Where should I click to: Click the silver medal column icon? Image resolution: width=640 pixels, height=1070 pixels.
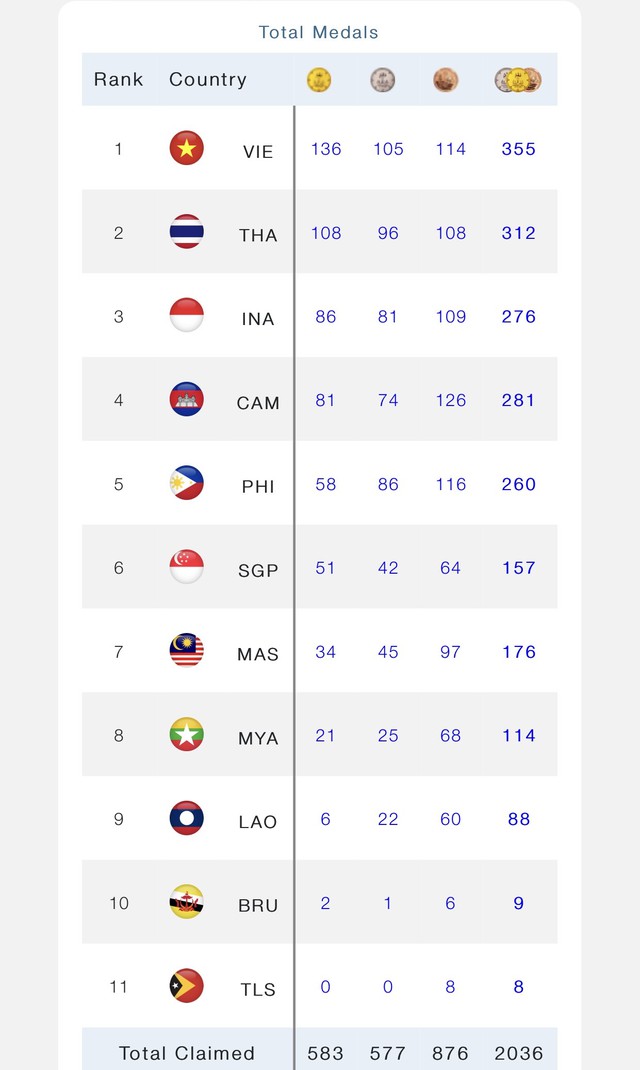[382, 80]
